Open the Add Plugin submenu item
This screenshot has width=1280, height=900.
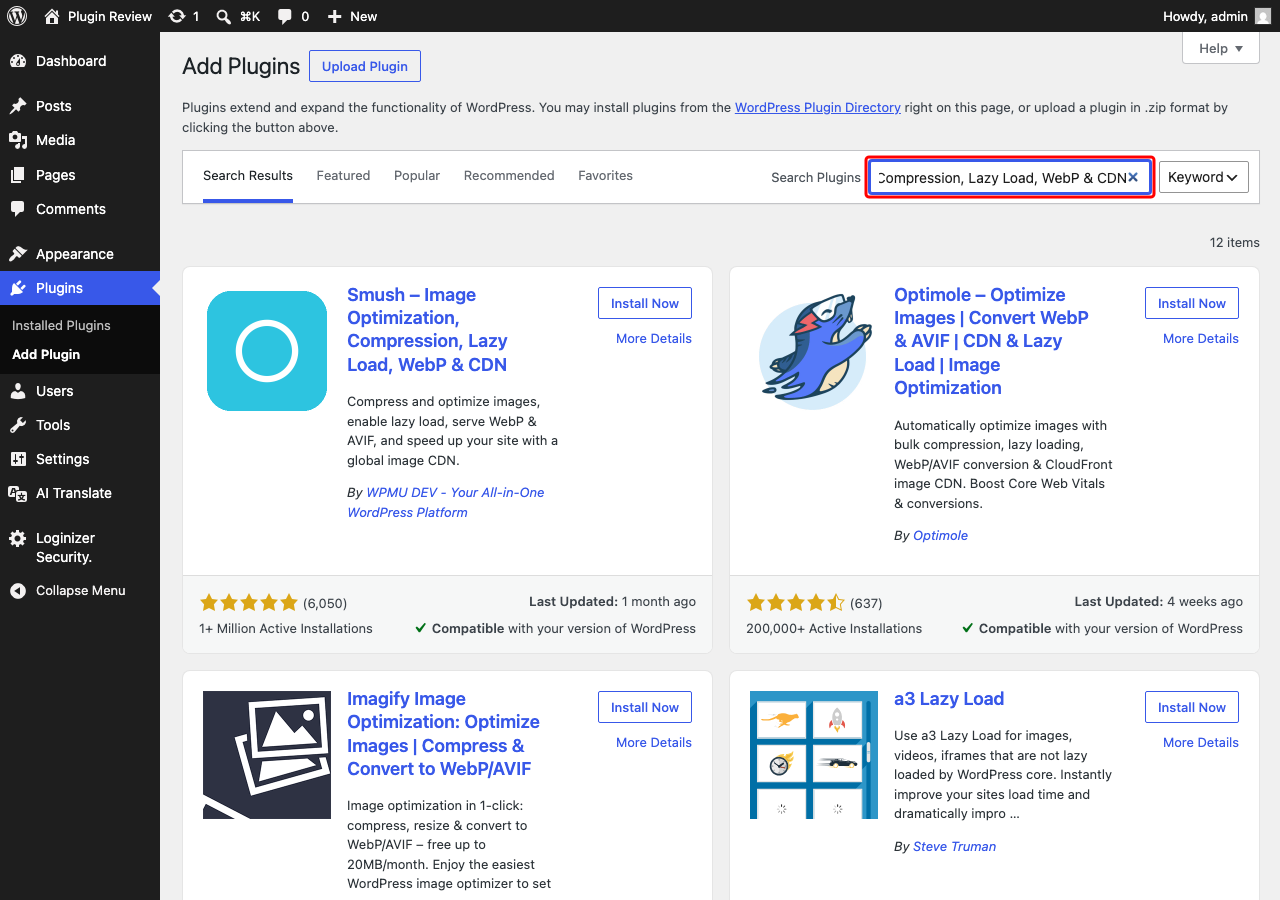pos(46,355)
